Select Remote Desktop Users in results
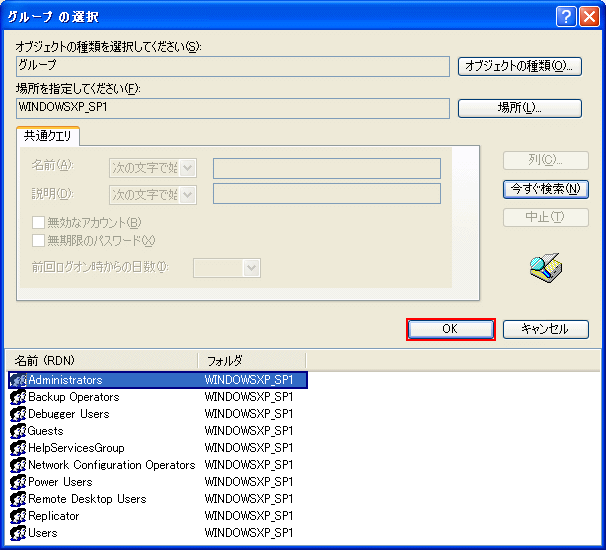The width and height of the screenshot is (606, 550). (x=87, y=499)
